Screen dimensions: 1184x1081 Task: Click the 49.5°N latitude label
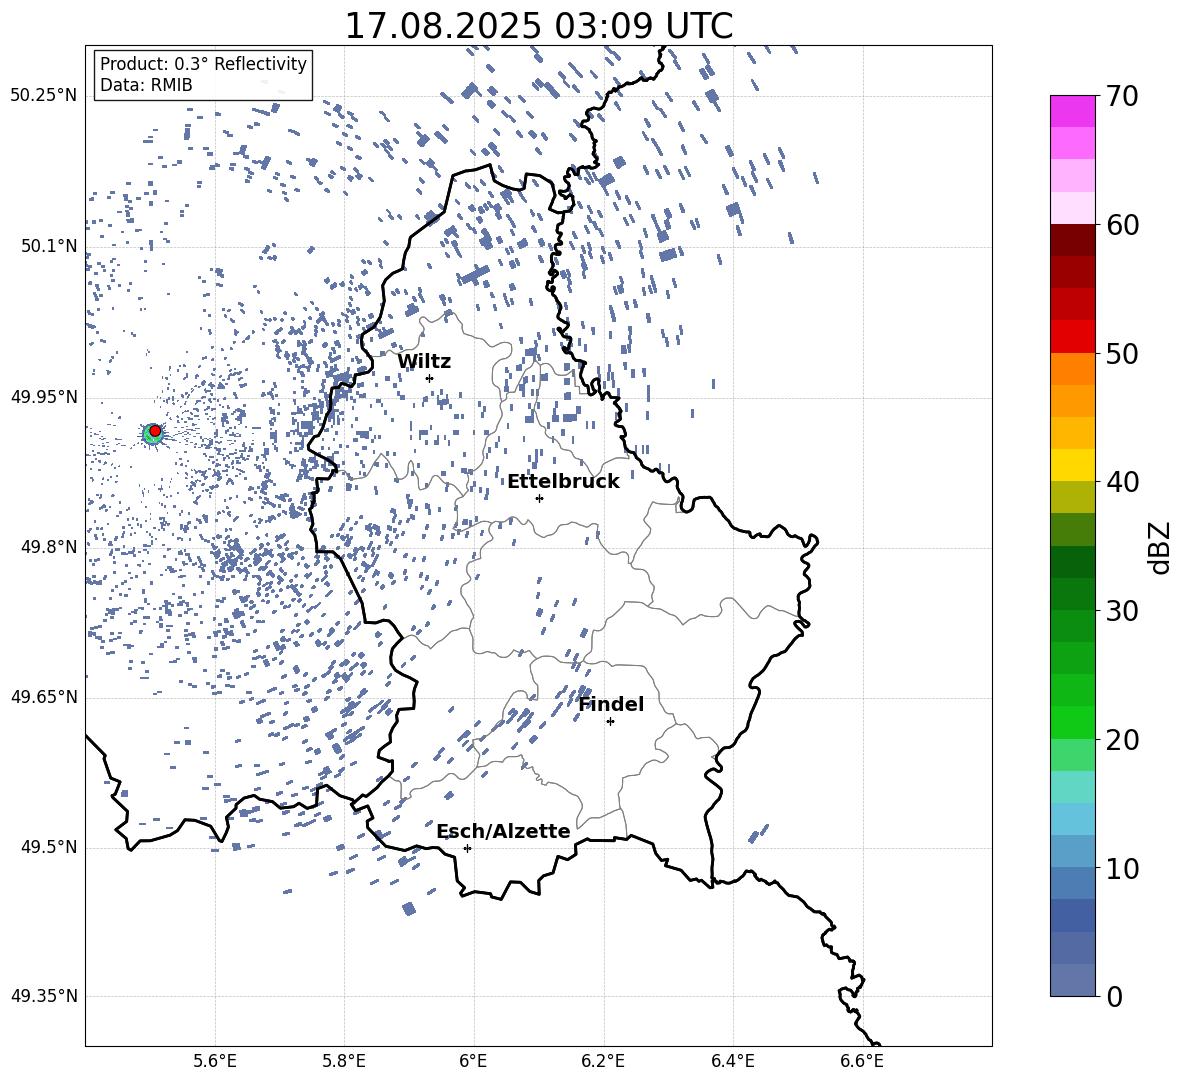[49, 846]
